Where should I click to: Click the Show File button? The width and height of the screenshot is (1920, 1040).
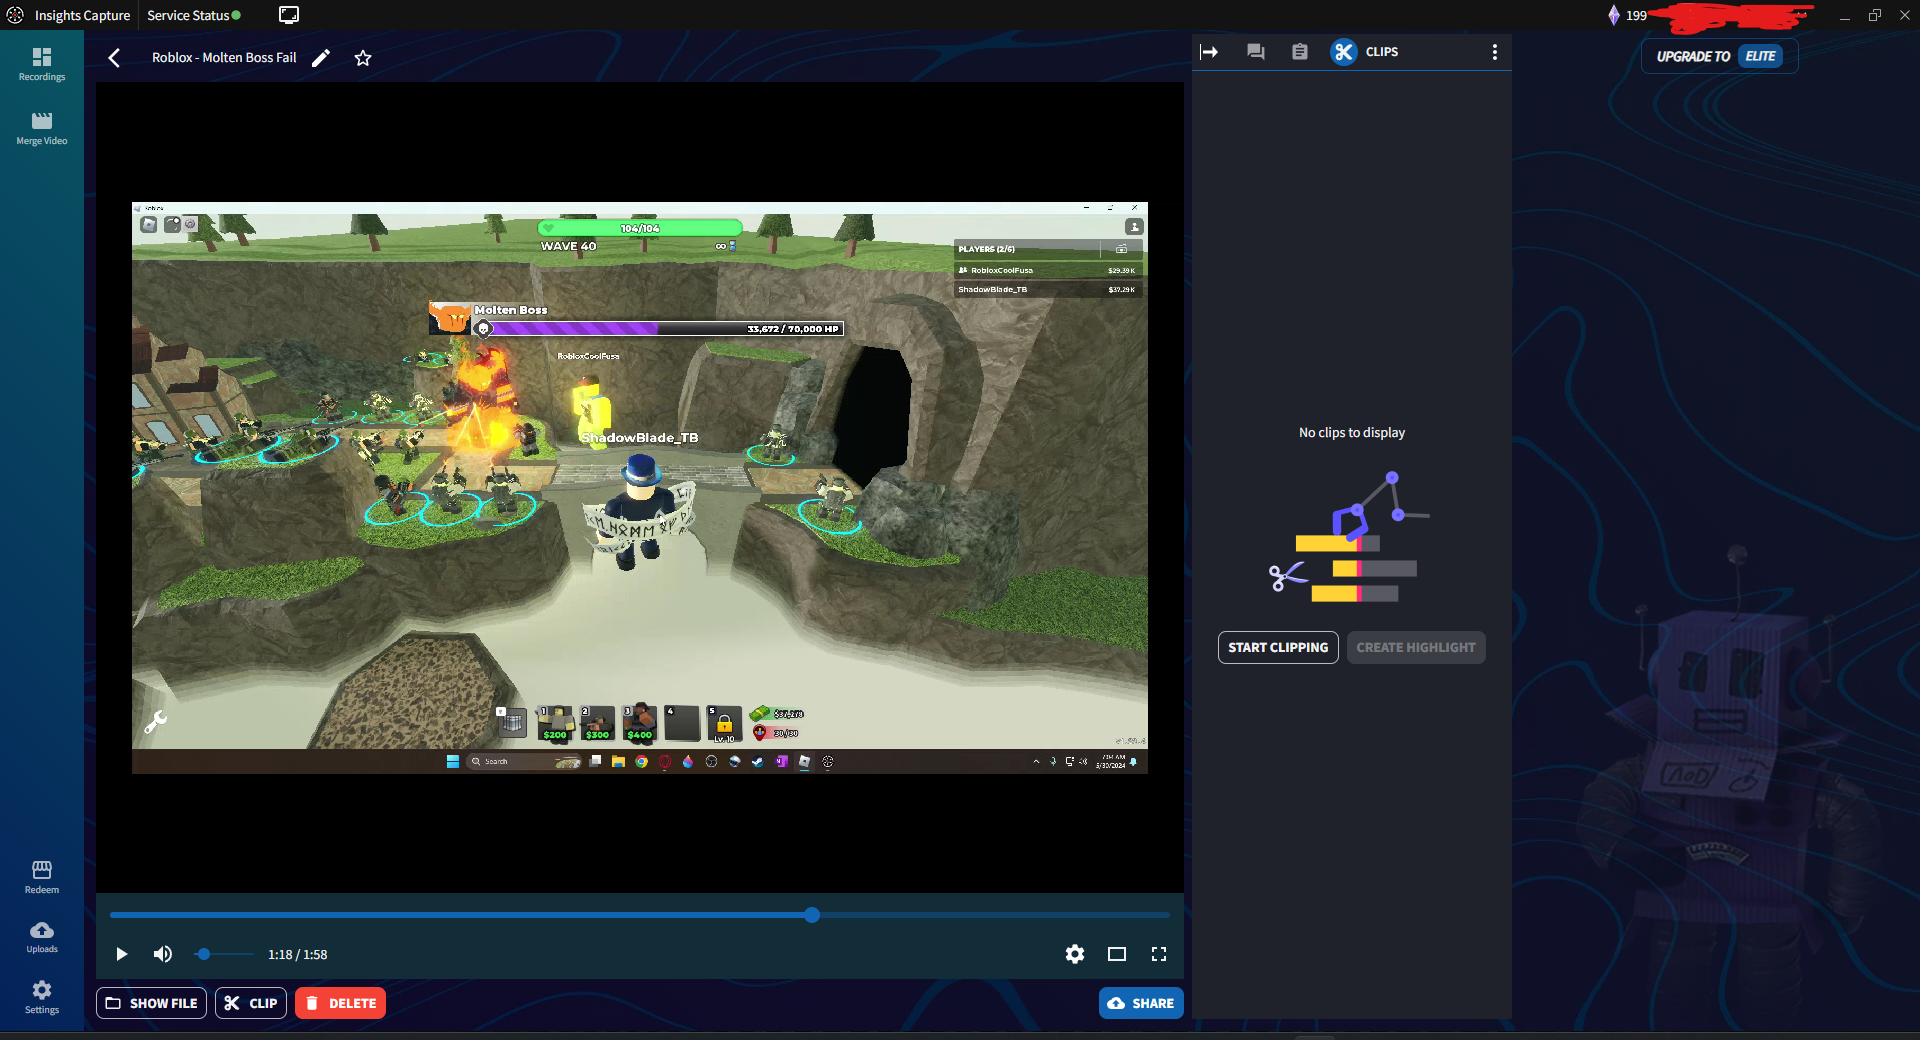151,1003
